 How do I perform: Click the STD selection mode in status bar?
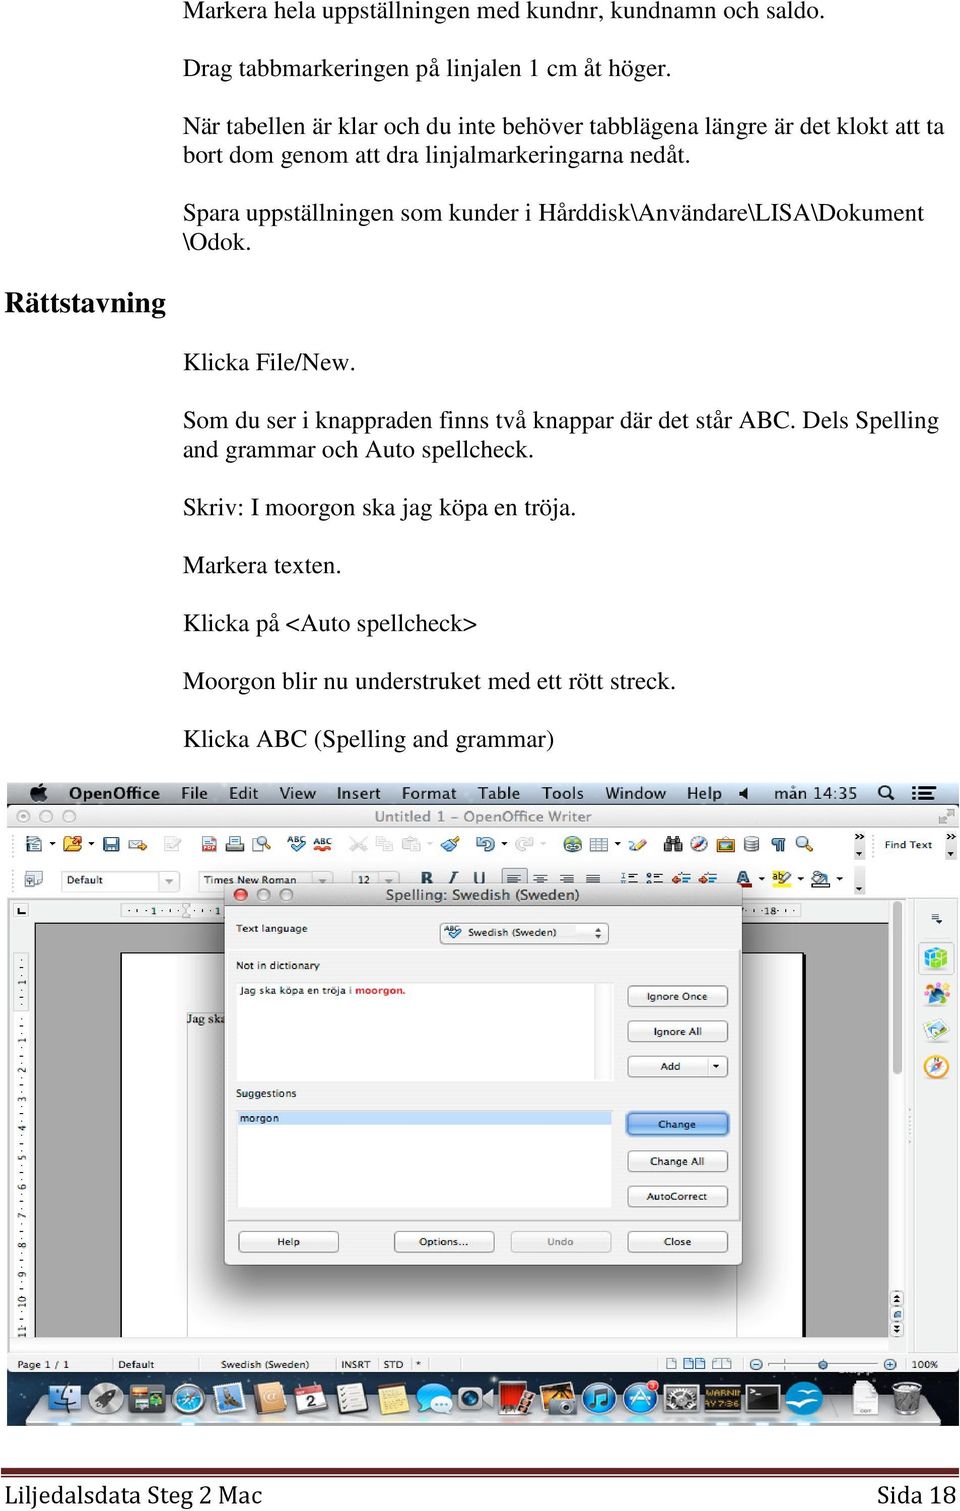pos(393,1364)
